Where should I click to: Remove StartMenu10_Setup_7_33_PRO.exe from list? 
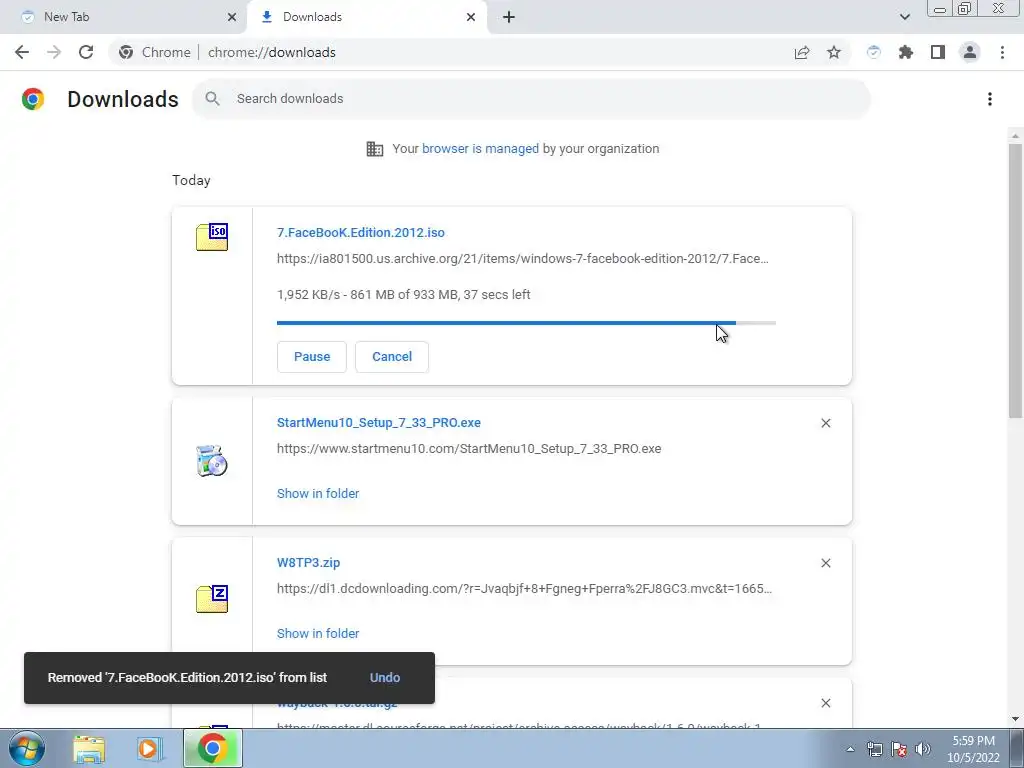(x=825, y=423)
